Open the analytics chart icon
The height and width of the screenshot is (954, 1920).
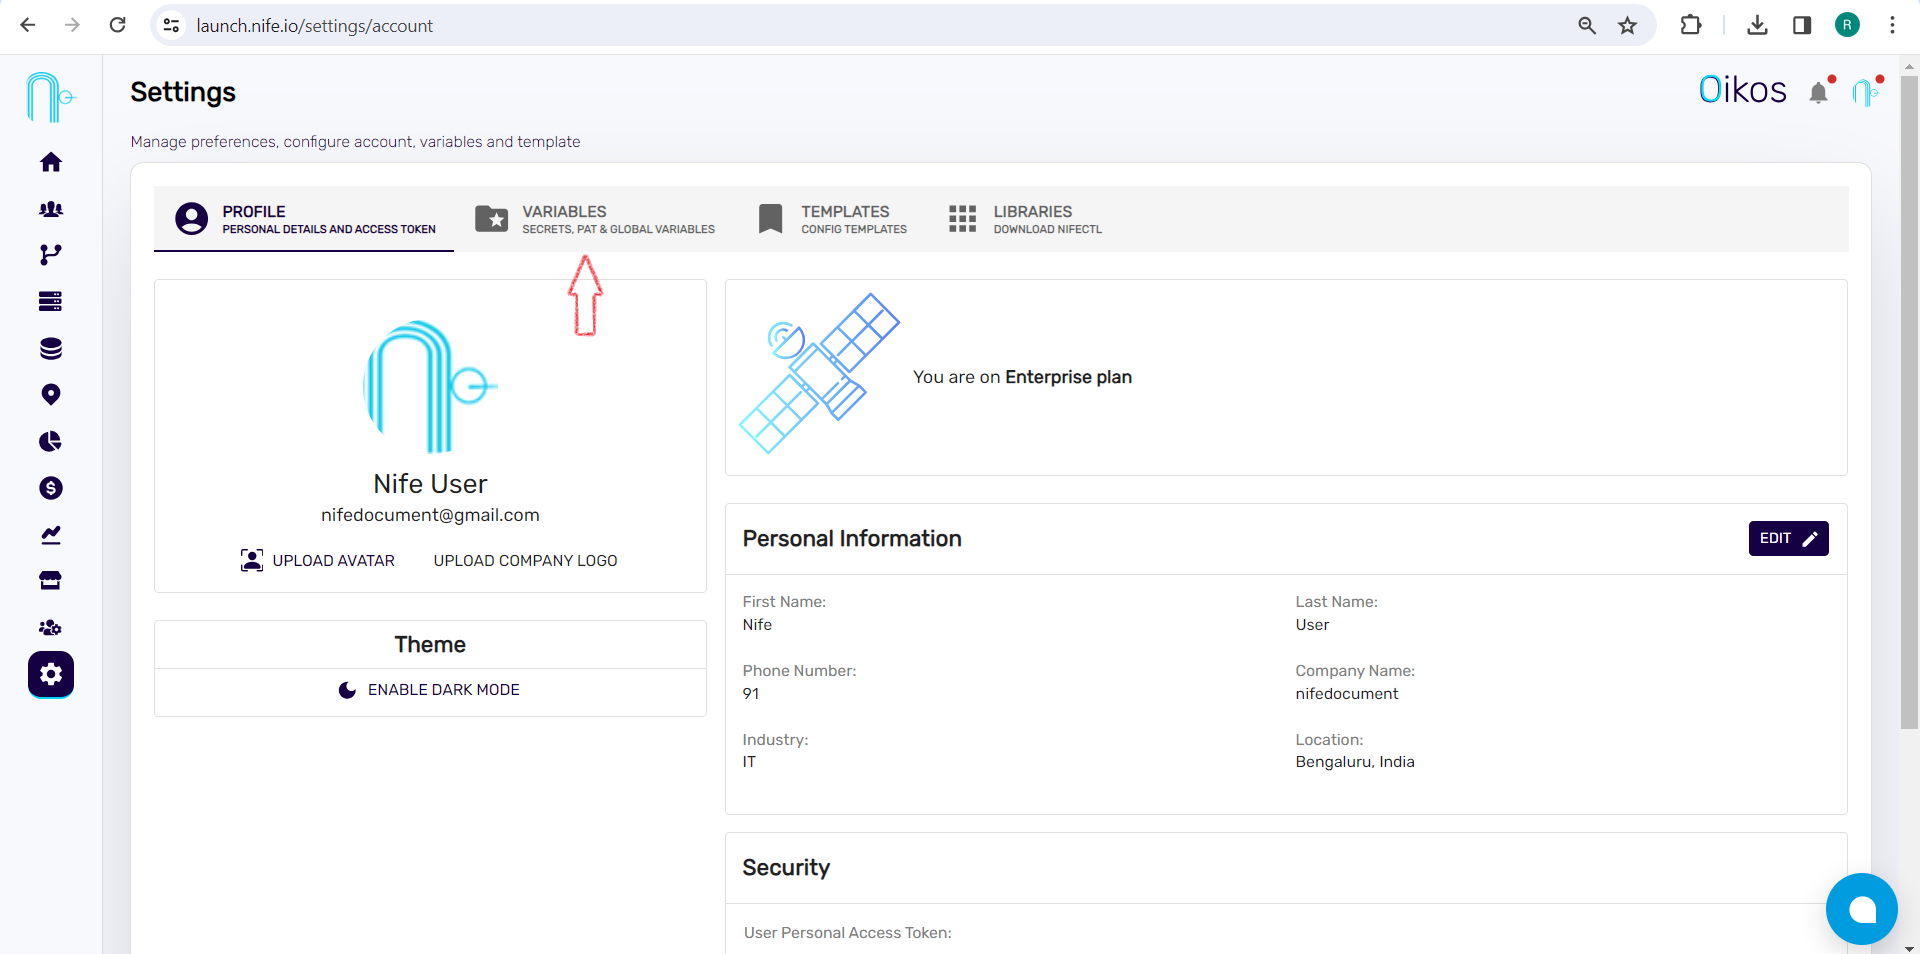(x=50, y=535)
